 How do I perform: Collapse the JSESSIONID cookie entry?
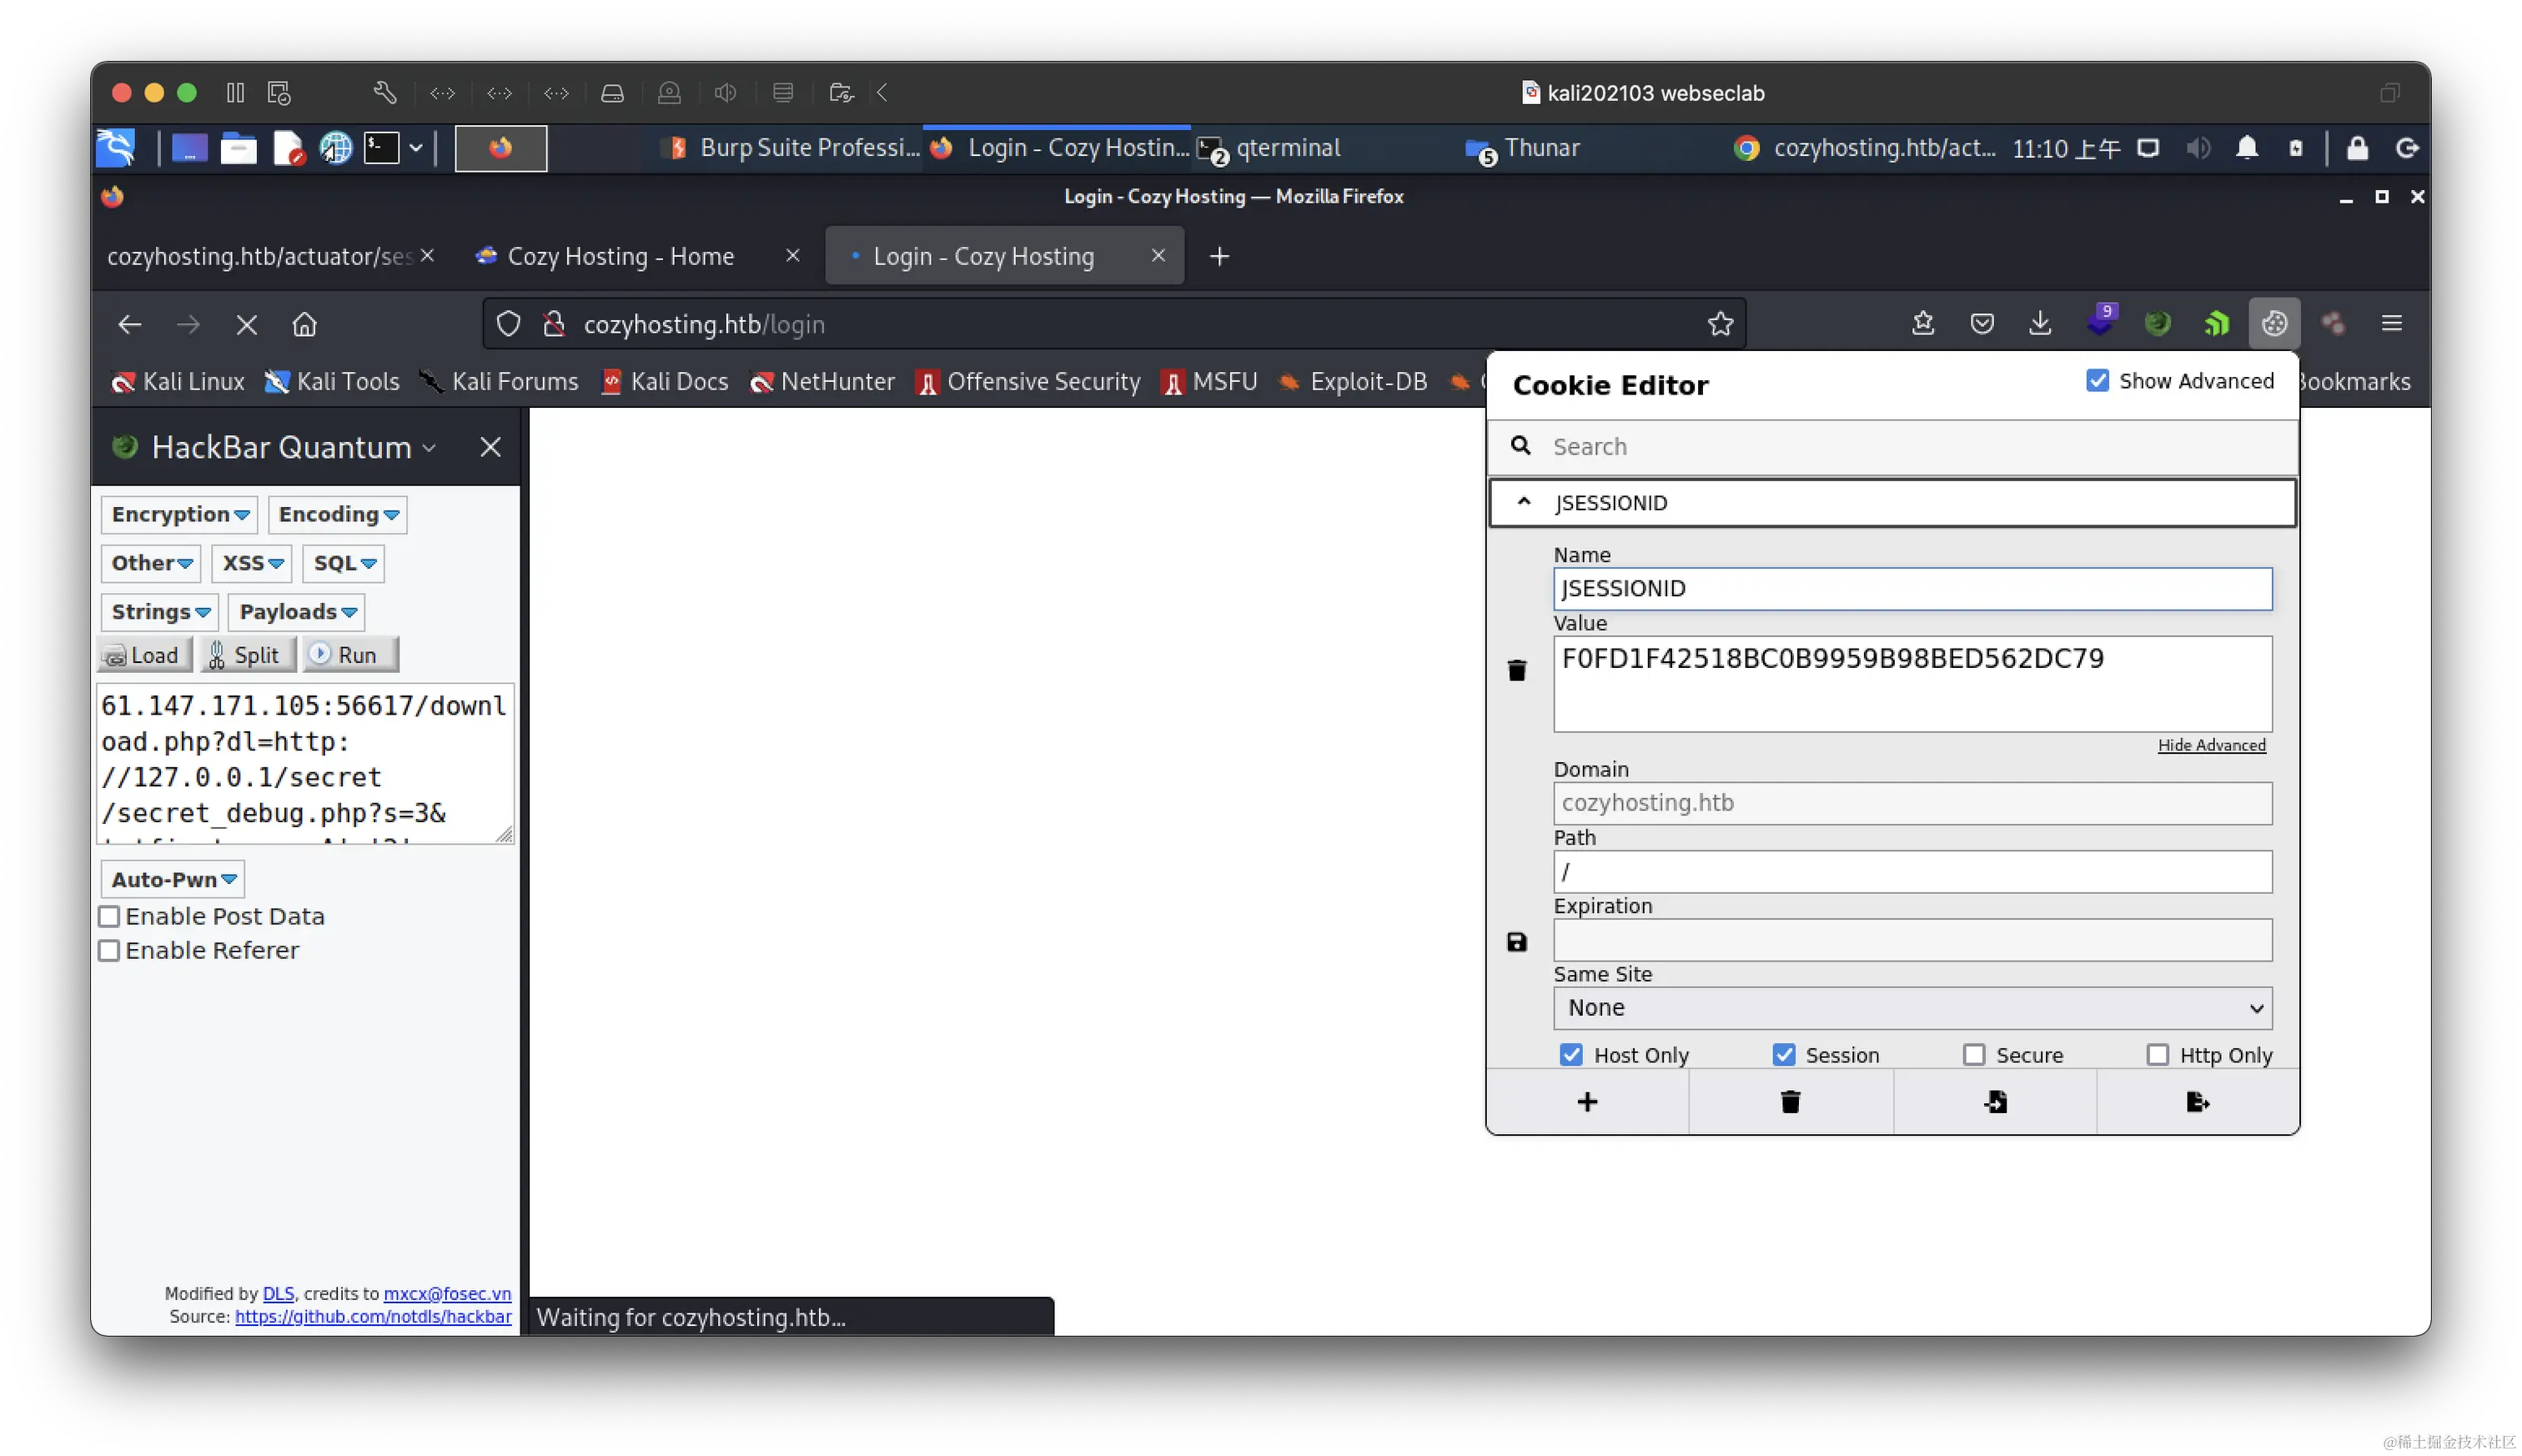coord(1523,502)
